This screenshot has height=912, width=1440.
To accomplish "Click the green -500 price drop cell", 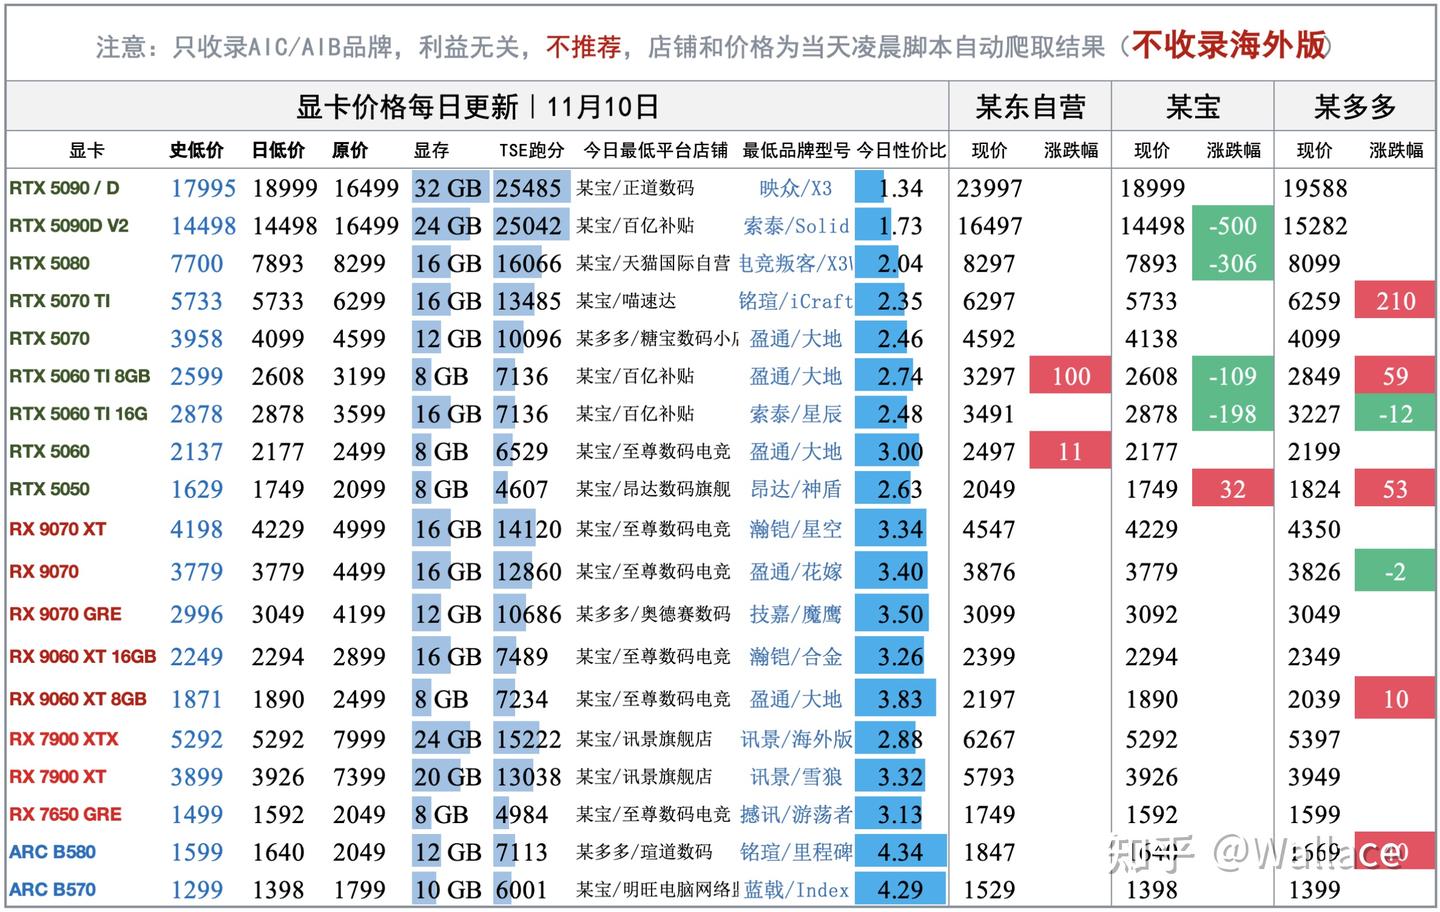I will tap(1232, 226).
